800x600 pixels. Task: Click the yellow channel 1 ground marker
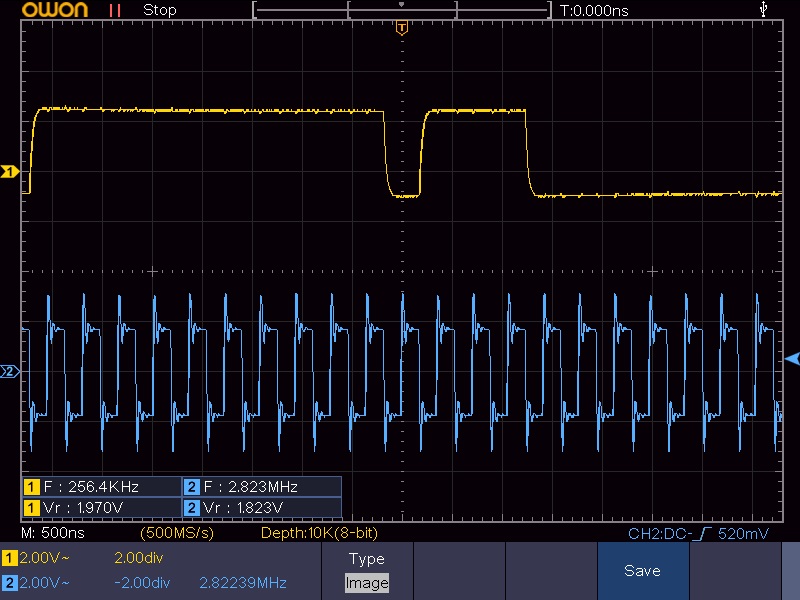[x=10, y=171]
